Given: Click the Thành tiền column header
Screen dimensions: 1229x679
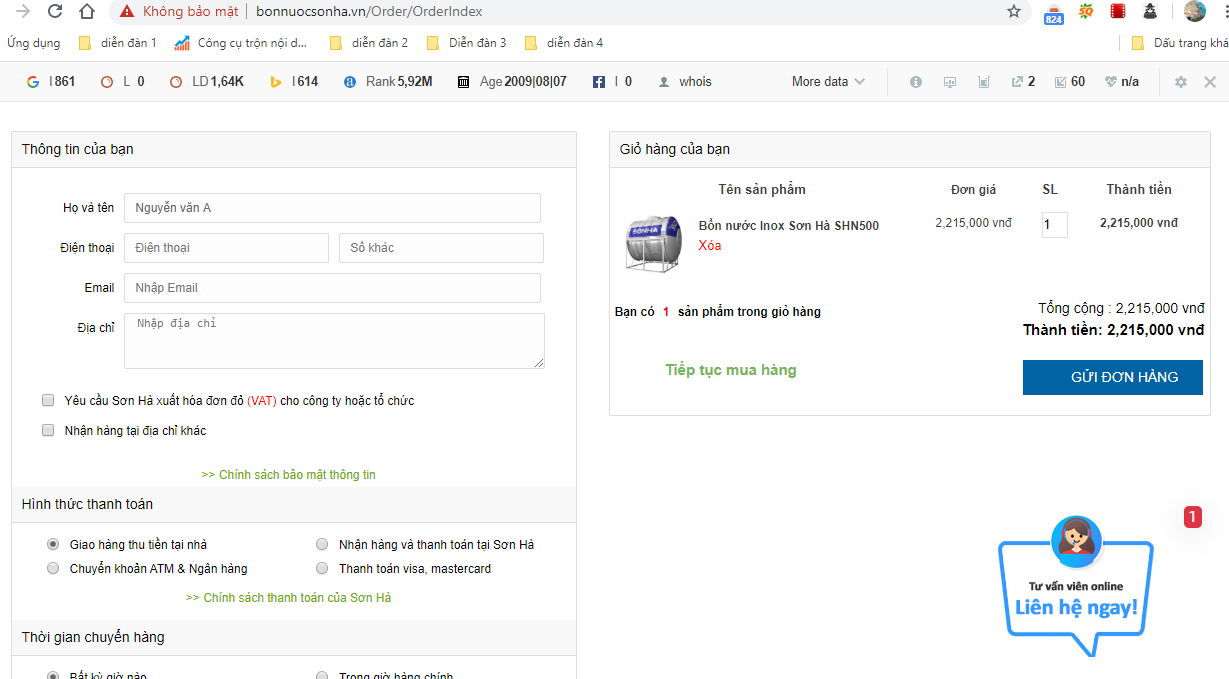Looking at the screenshot, I should tap(1139, 190).
